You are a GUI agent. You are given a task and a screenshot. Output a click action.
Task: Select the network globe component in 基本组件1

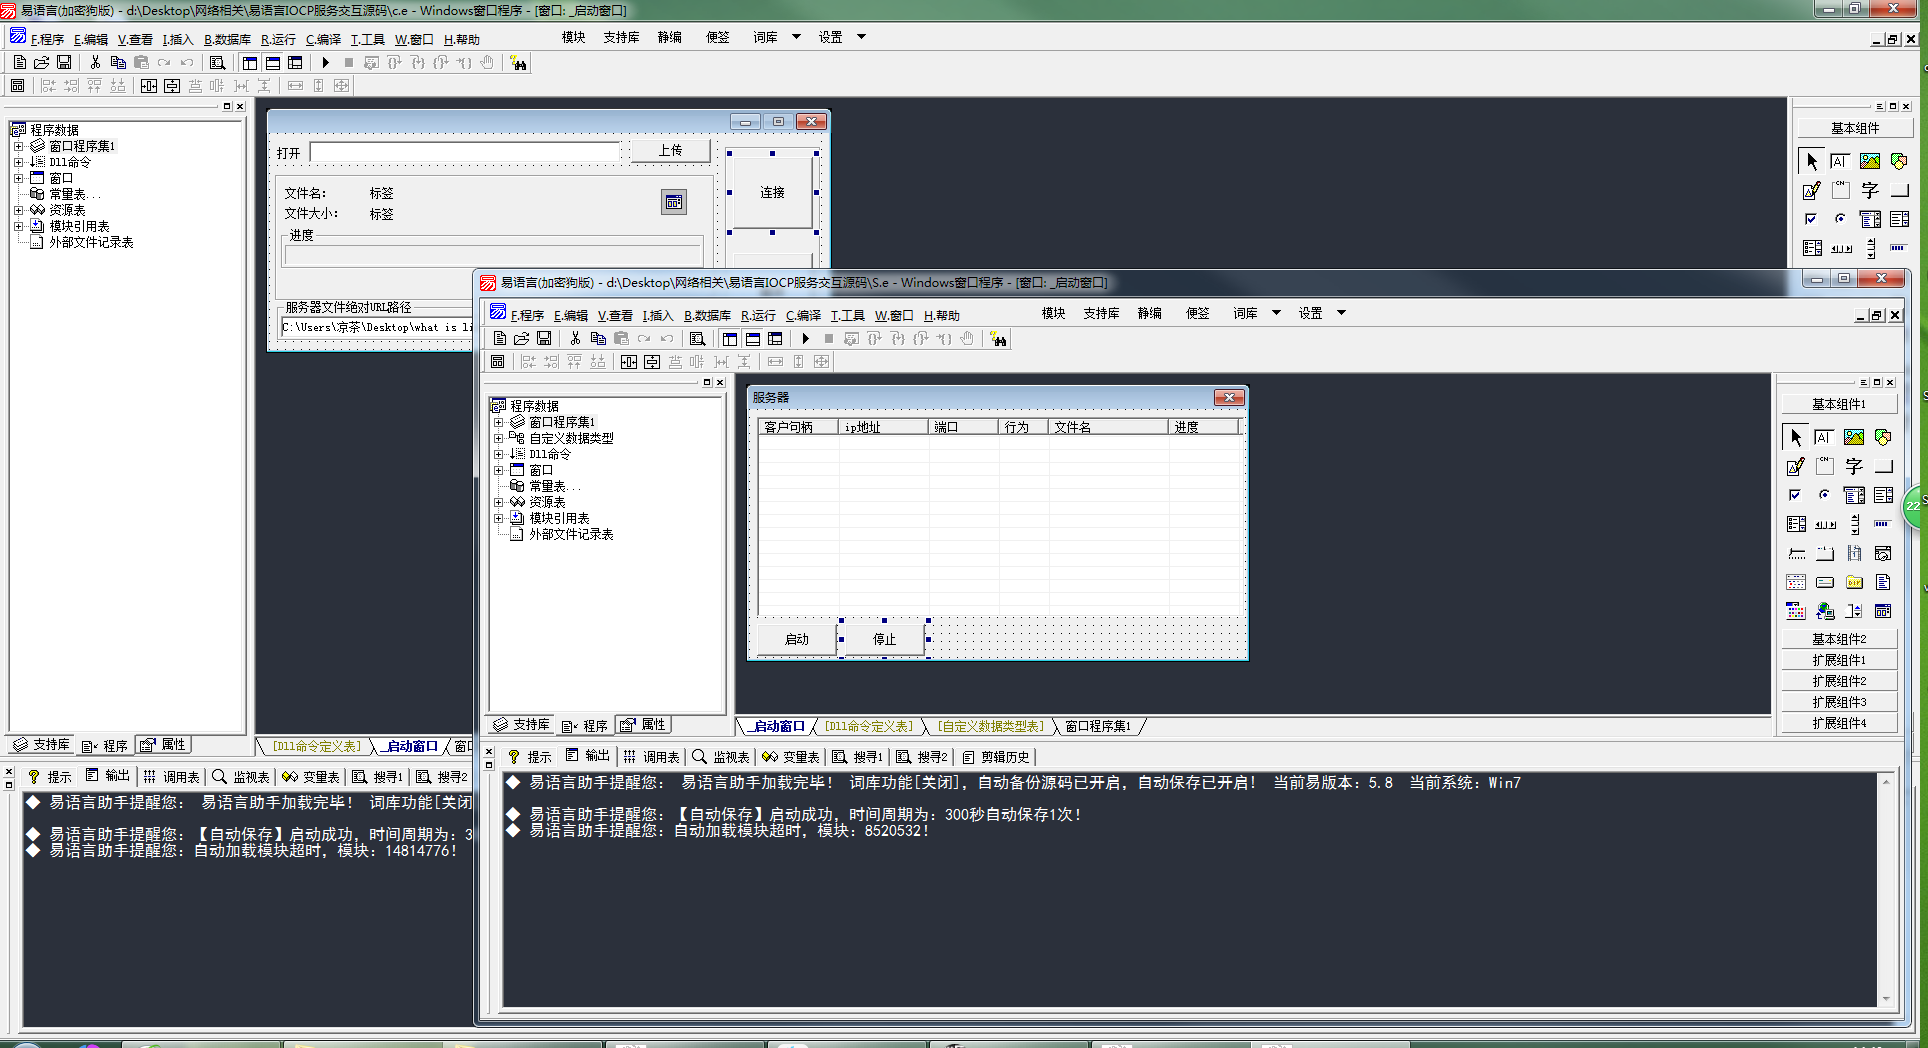click(1825, 611)
